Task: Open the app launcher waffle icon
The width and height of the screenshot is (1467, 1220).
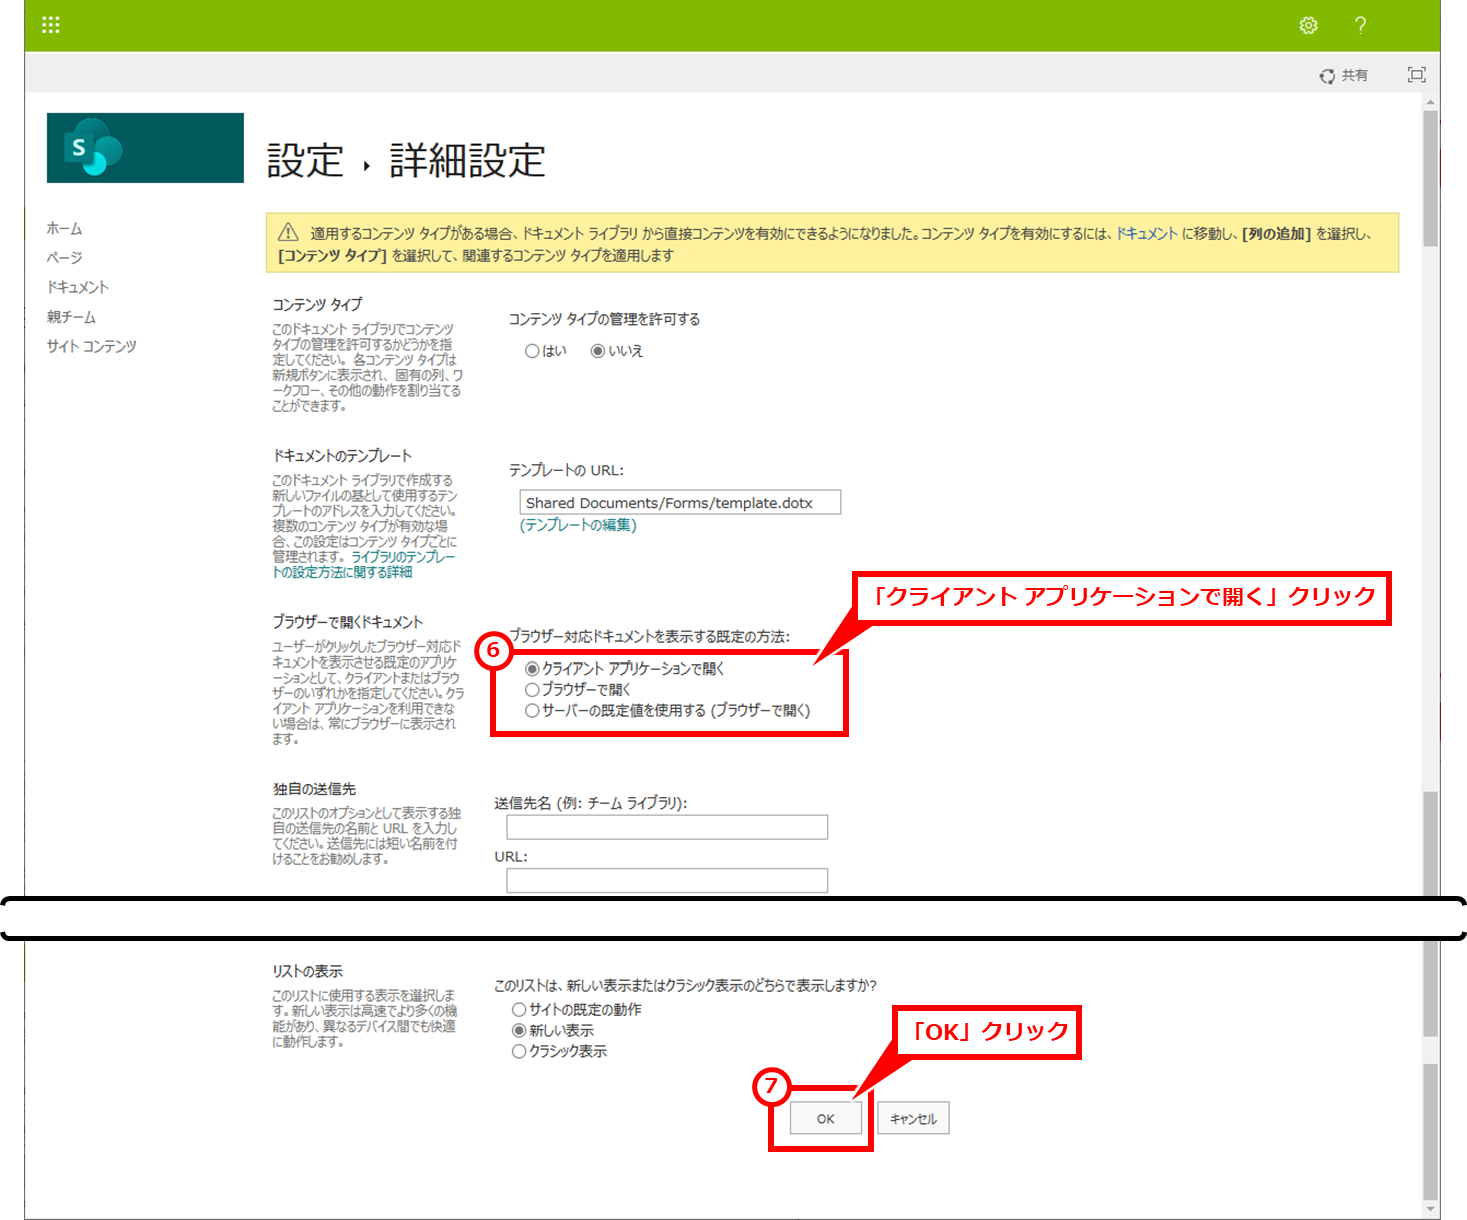Action: (x=51, y=25)
